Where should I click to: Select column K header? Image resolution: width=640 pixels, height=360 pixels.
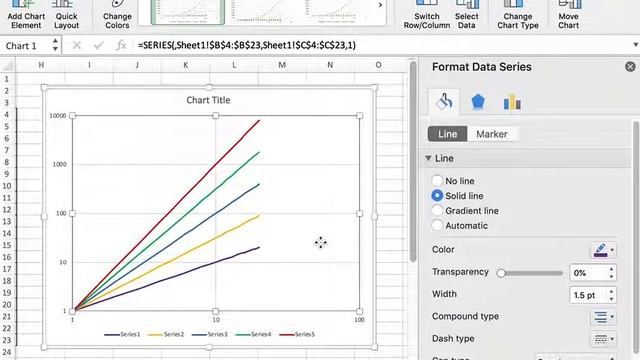point(186,65)
